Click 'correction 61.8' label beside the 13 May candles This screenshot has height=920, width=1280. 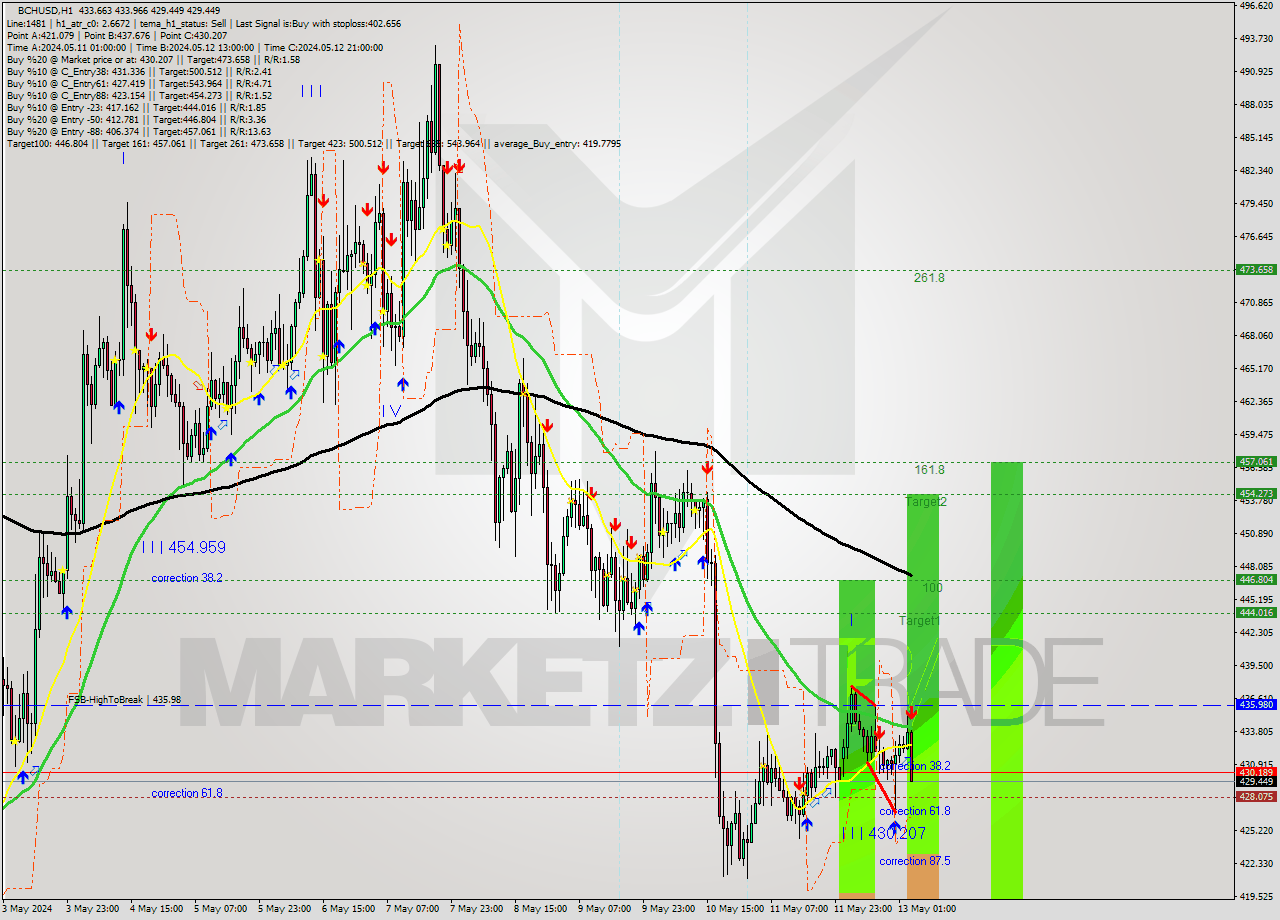[x=915, y=811]
